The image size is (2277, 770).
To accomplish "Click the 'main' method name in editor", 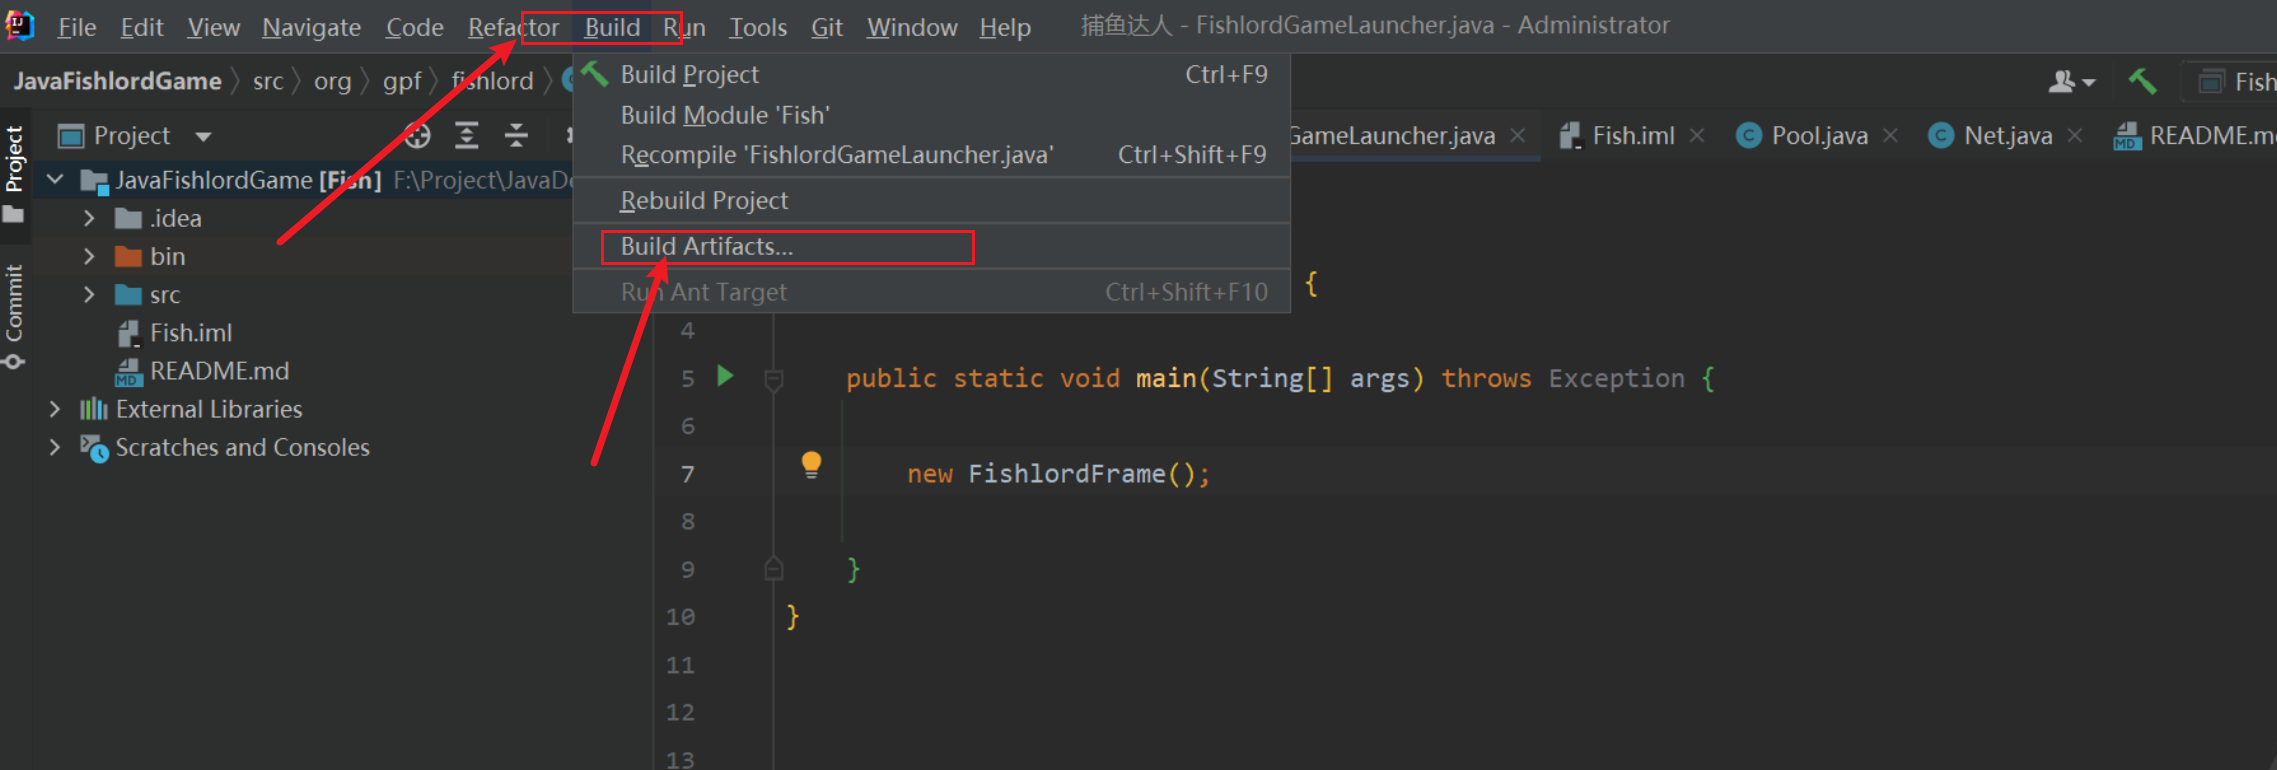I will click(x=1166, y=379).
